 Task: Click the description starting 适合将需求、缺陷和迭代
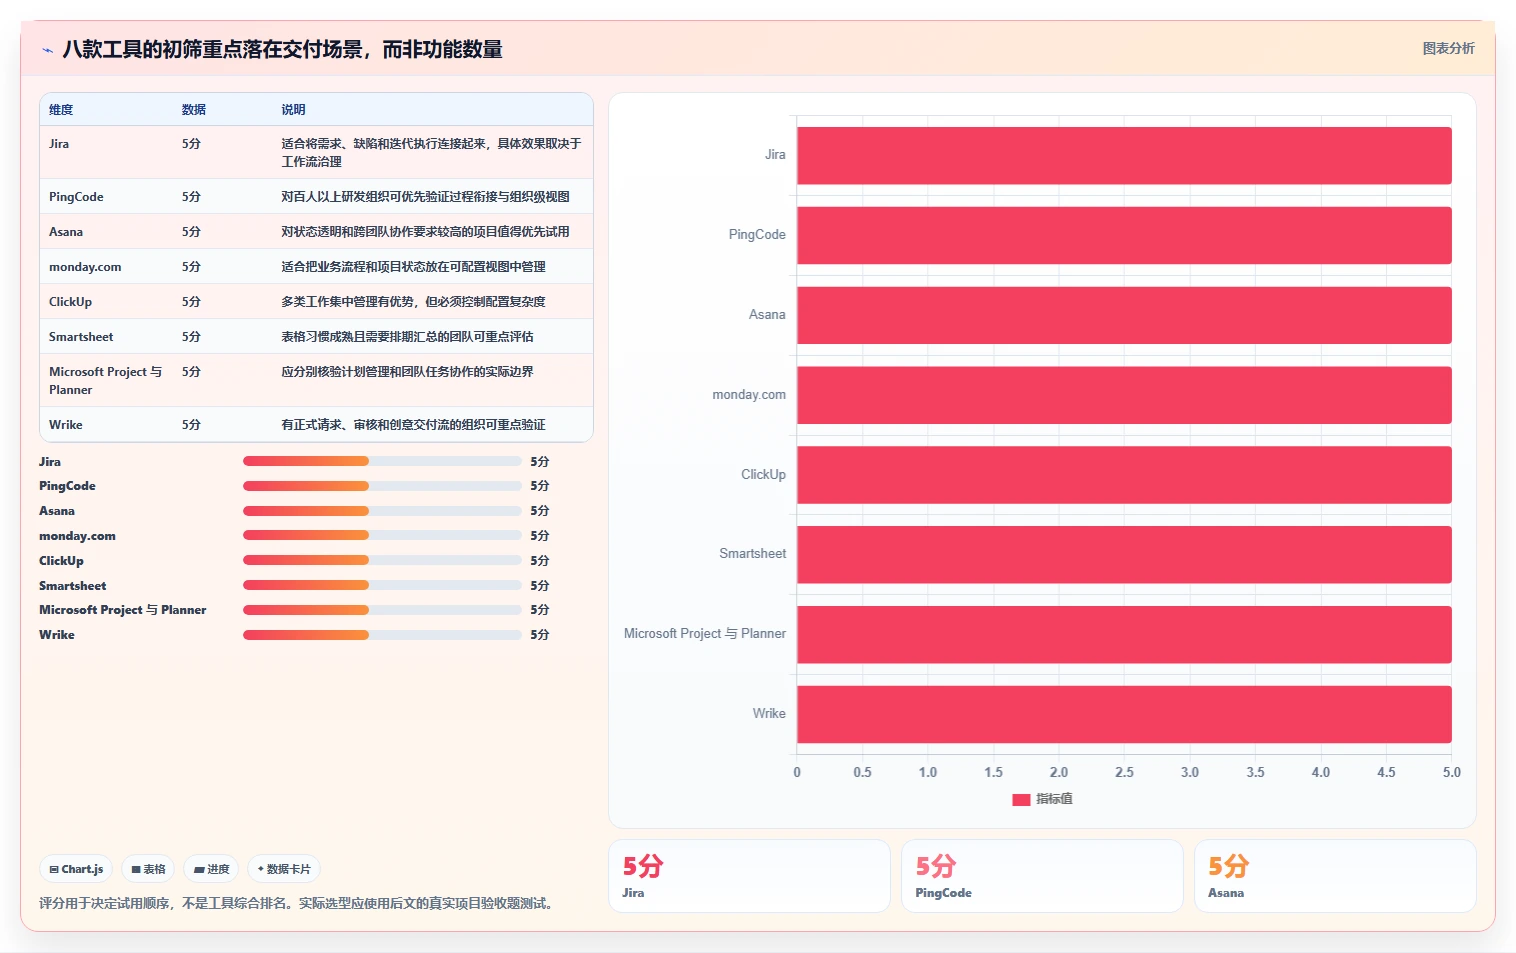coord(431,153)
